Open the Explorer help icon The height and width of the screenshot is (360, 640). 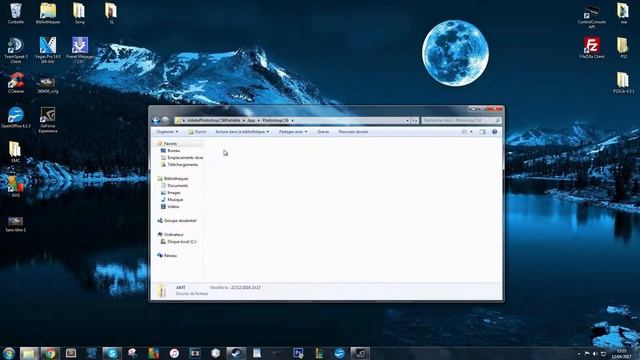(x=494, y=132)
